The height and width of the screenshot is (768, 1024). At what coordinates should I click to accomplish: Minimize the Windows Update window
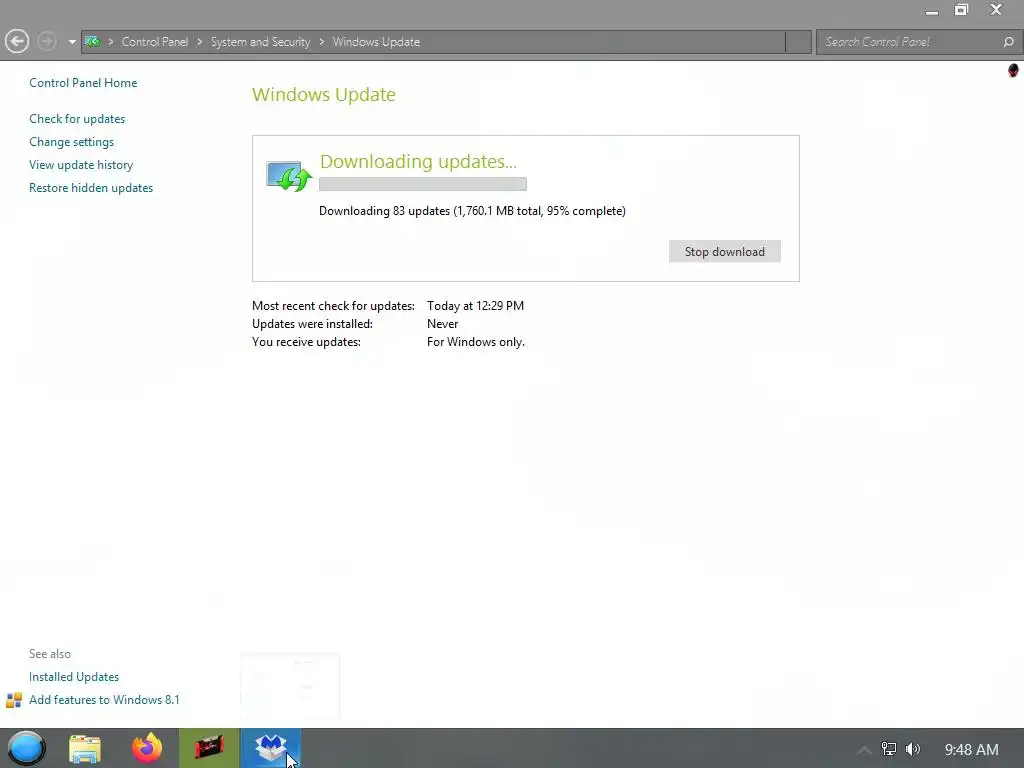coord(932,10)
